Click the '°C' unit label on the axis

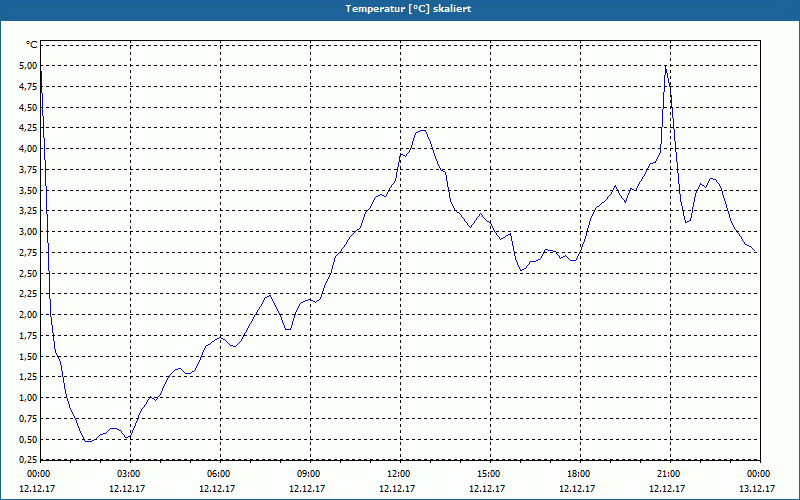pos(32,45)
